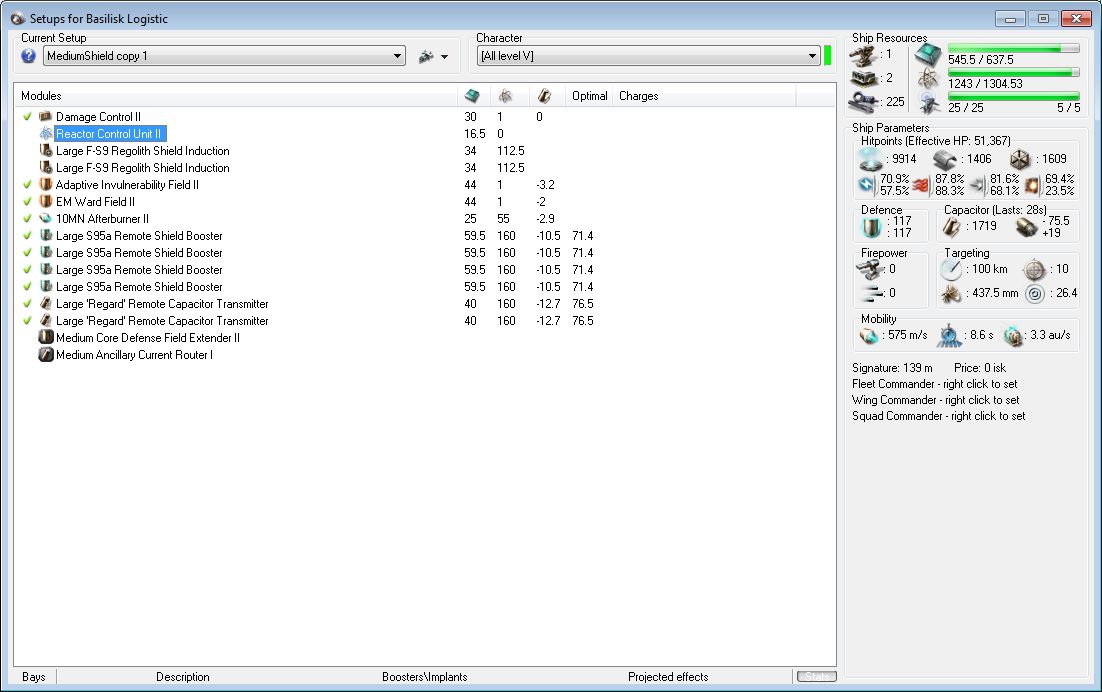Click the calibration icon showing 225
Viewport: 1102px width, 692px height.
pos(863,103)
